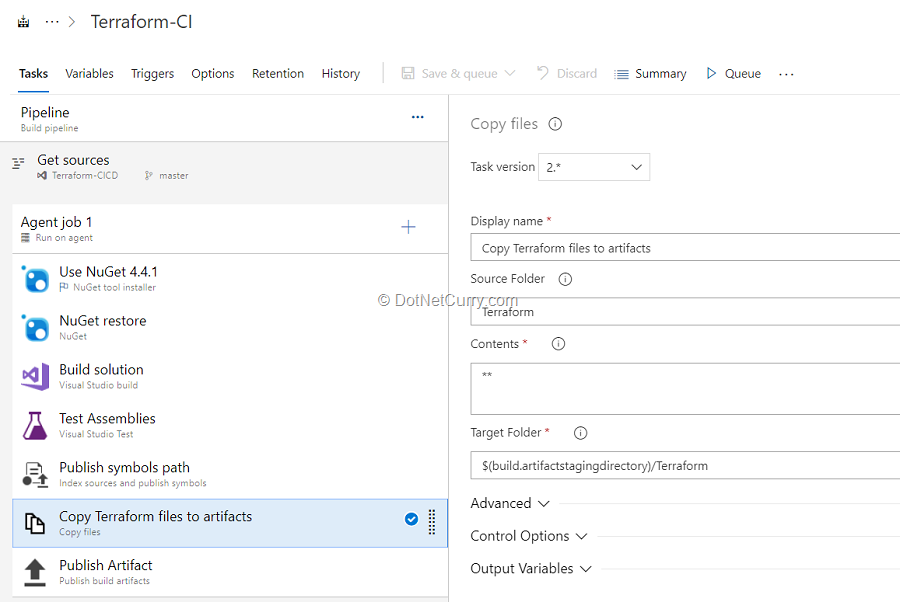The image size is (900, 602).
Task: Click the Display name input field
Action: click(x=685, y=248)
